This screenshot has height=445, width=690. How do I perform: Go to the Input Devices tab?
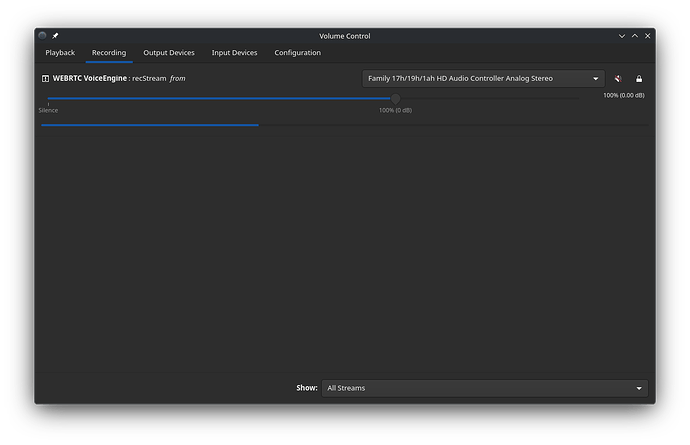pos(234,53)
